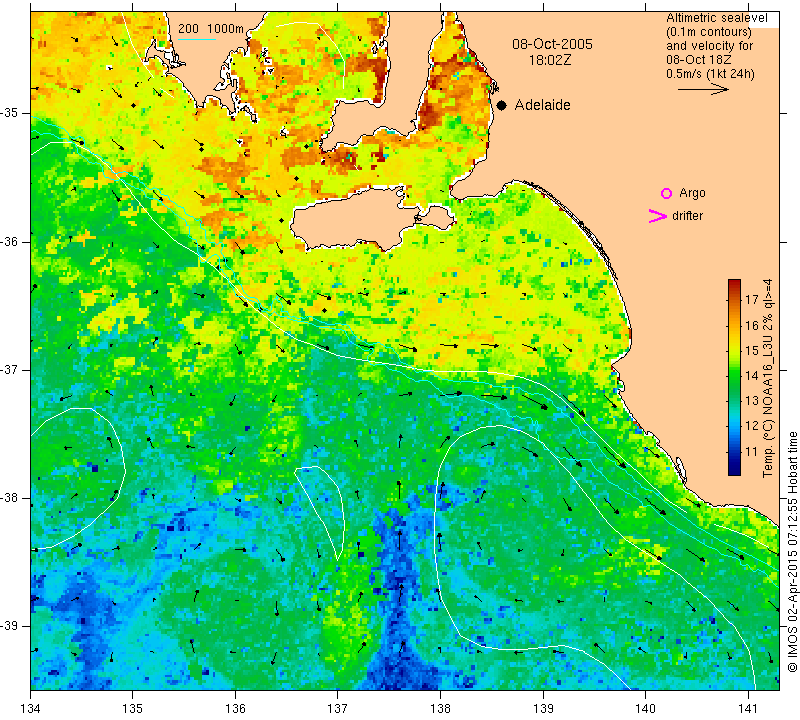Click the '141' longitude axis label
Viewport: 800px width, 720px height.
click(748, 709)
